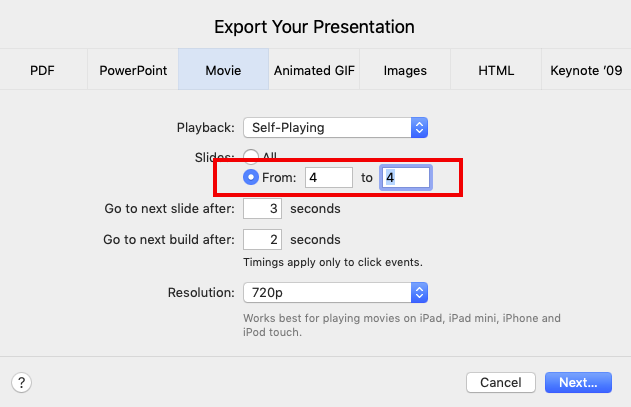Click the Next… button
This screenshot has height=407, width=631.
click(578, 382)
